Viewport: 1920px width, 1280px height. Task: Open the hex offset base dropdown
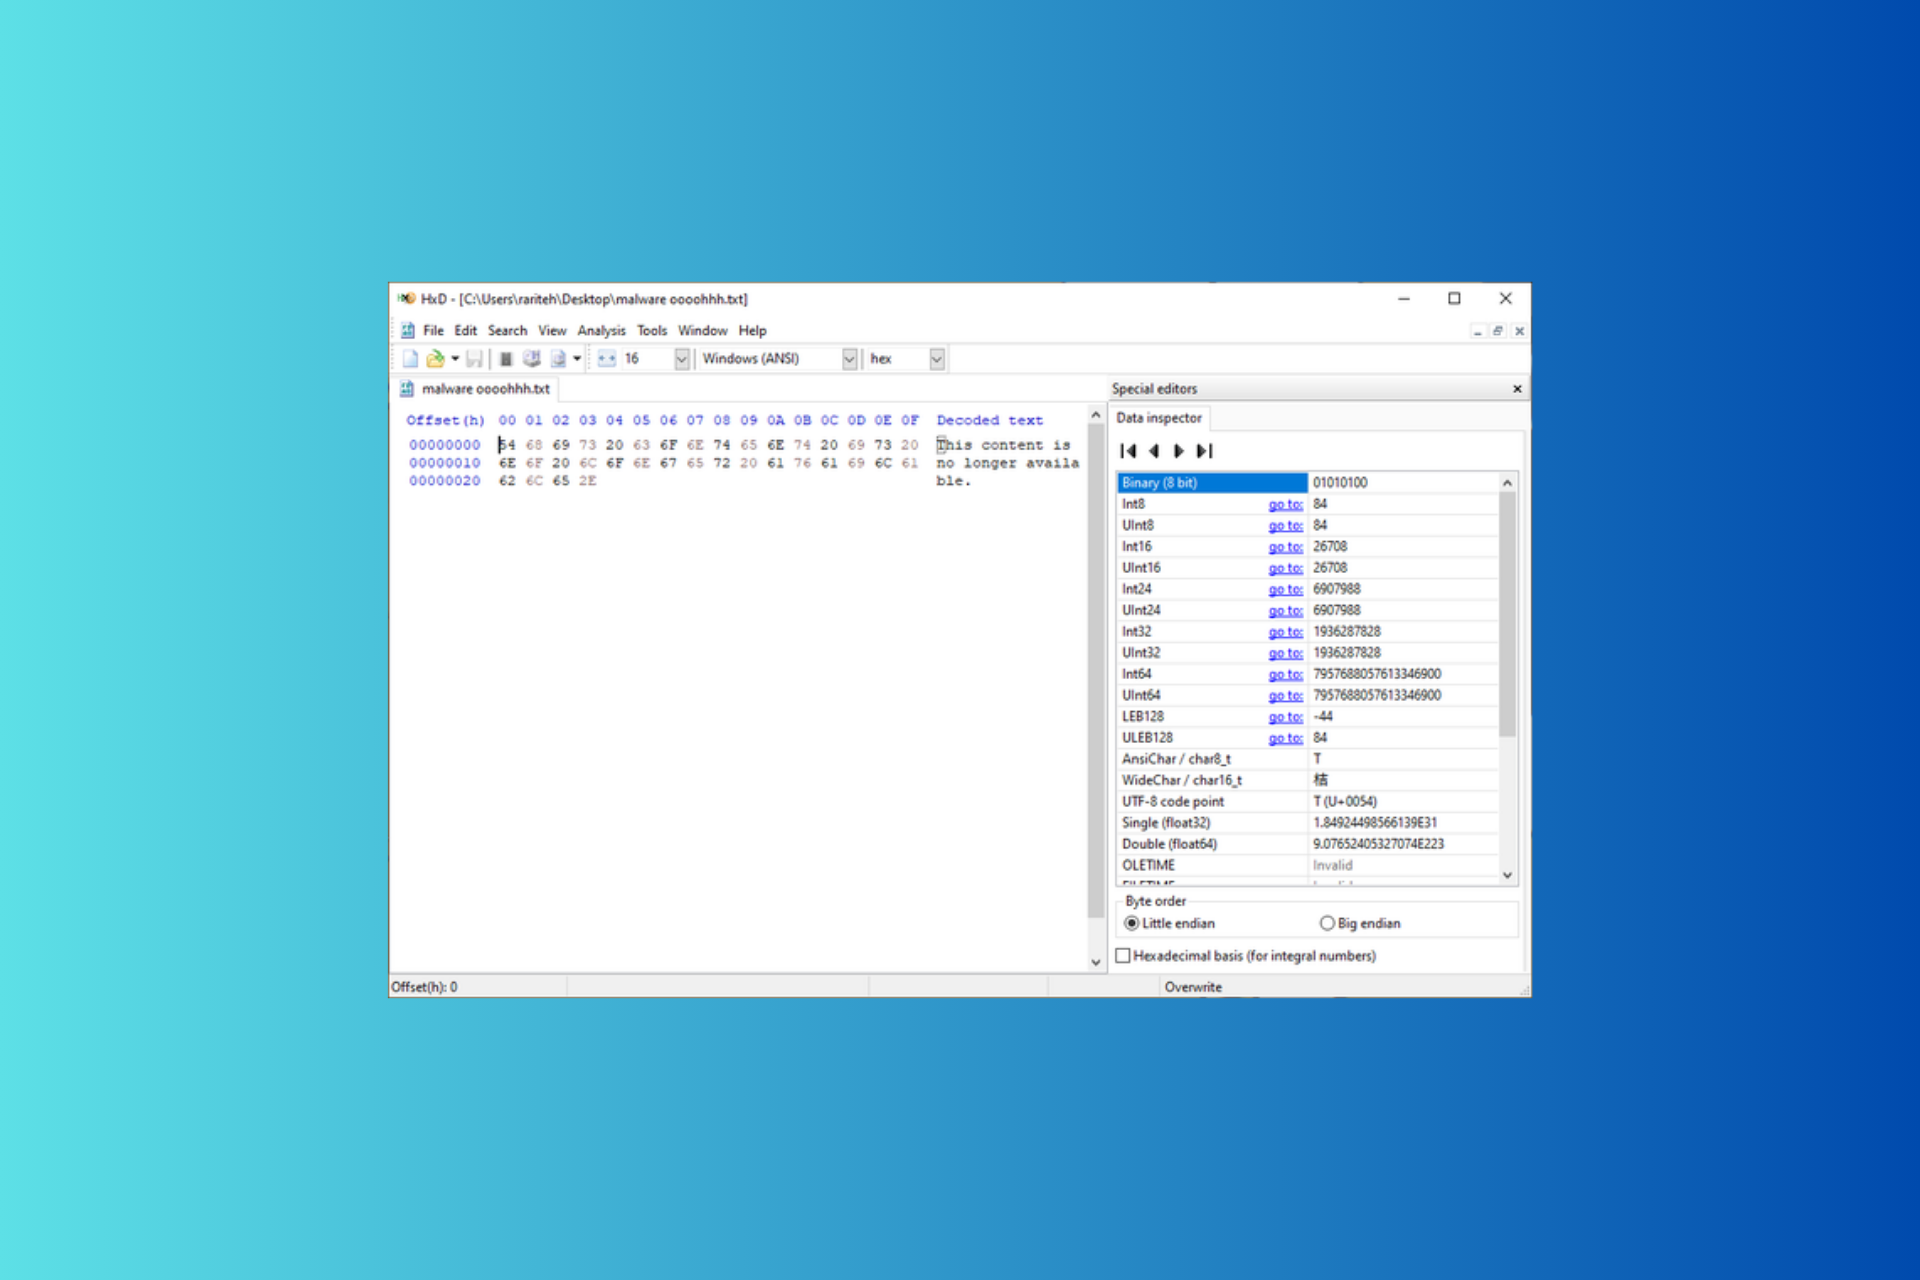coord(936,358)
